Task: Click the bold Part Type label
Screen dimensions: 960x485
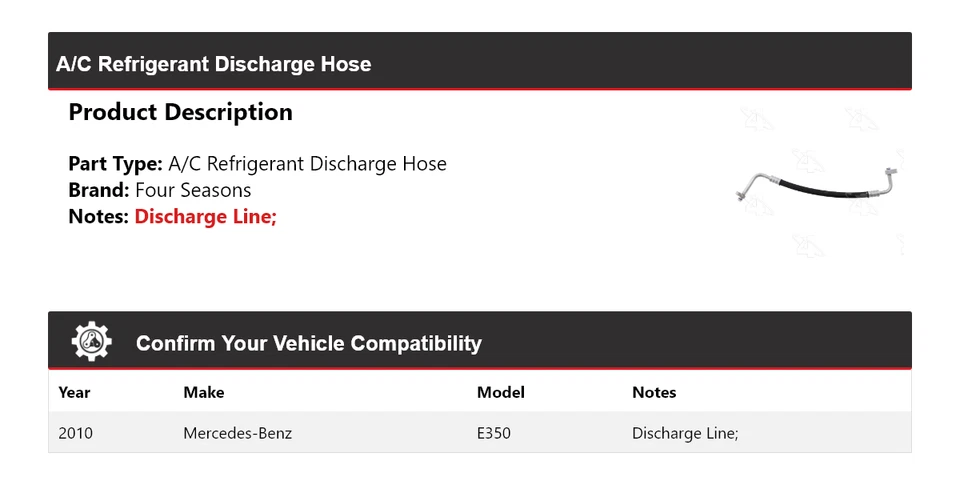Action: click(115, 164)
